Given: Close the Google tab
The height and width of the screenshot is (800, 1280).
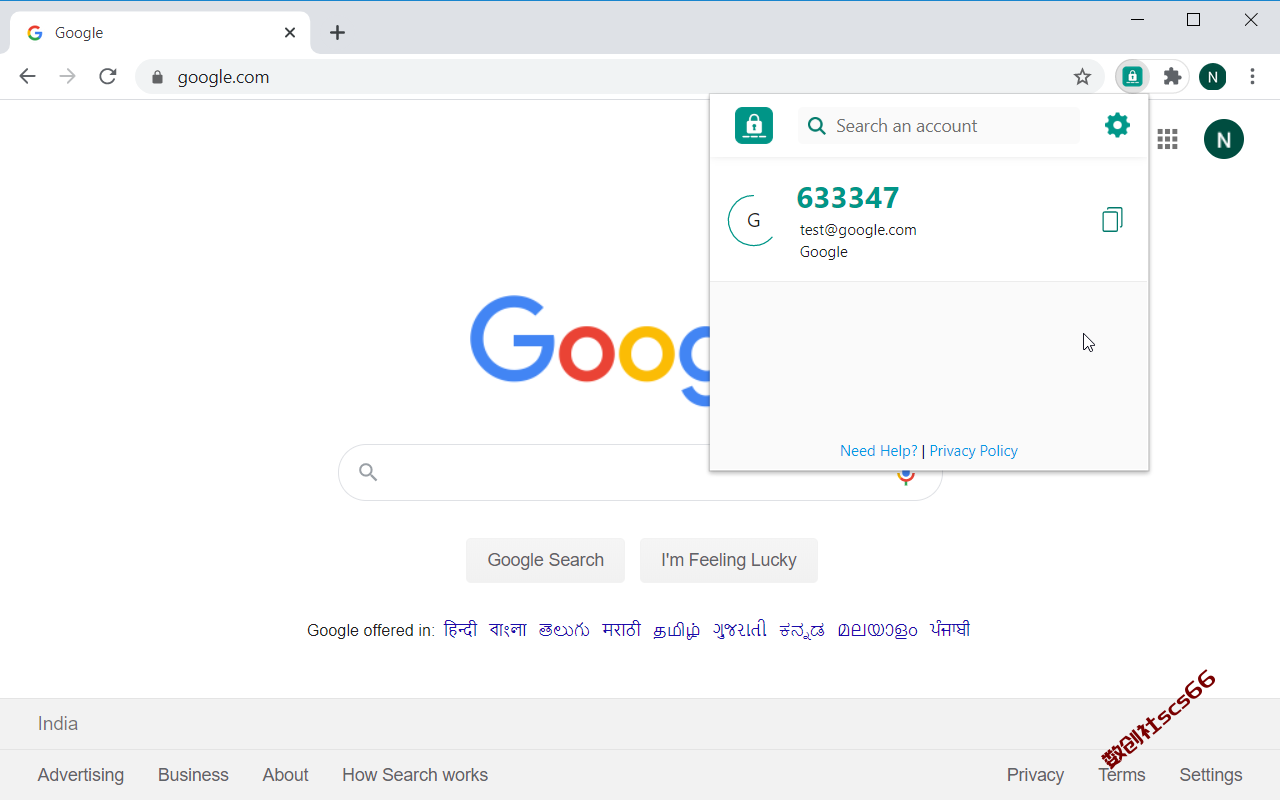Looking at the screenshot, I should 290,32.
